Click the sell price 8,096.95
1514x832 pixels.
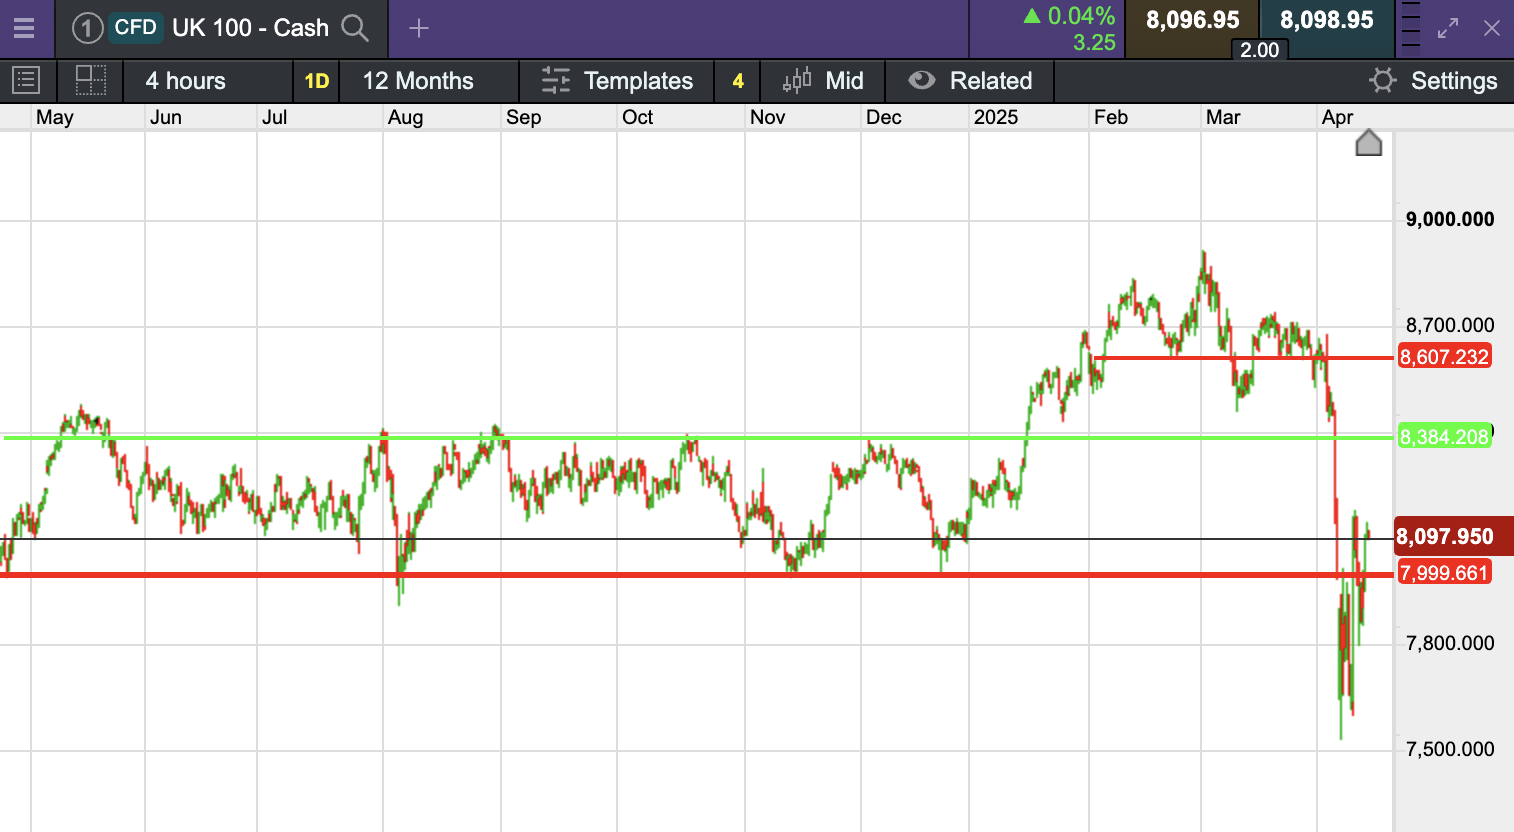[1192, 20]
